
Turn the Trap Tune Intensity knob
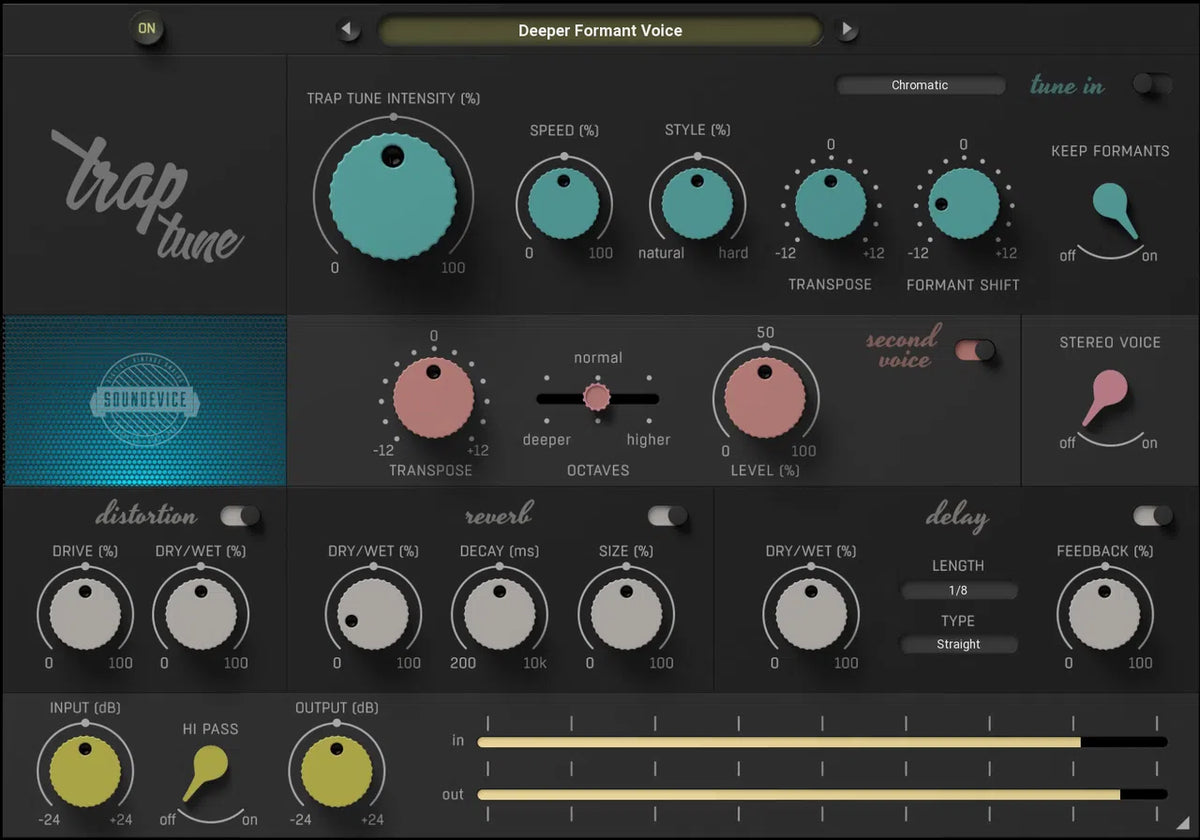tap(392, 197)
